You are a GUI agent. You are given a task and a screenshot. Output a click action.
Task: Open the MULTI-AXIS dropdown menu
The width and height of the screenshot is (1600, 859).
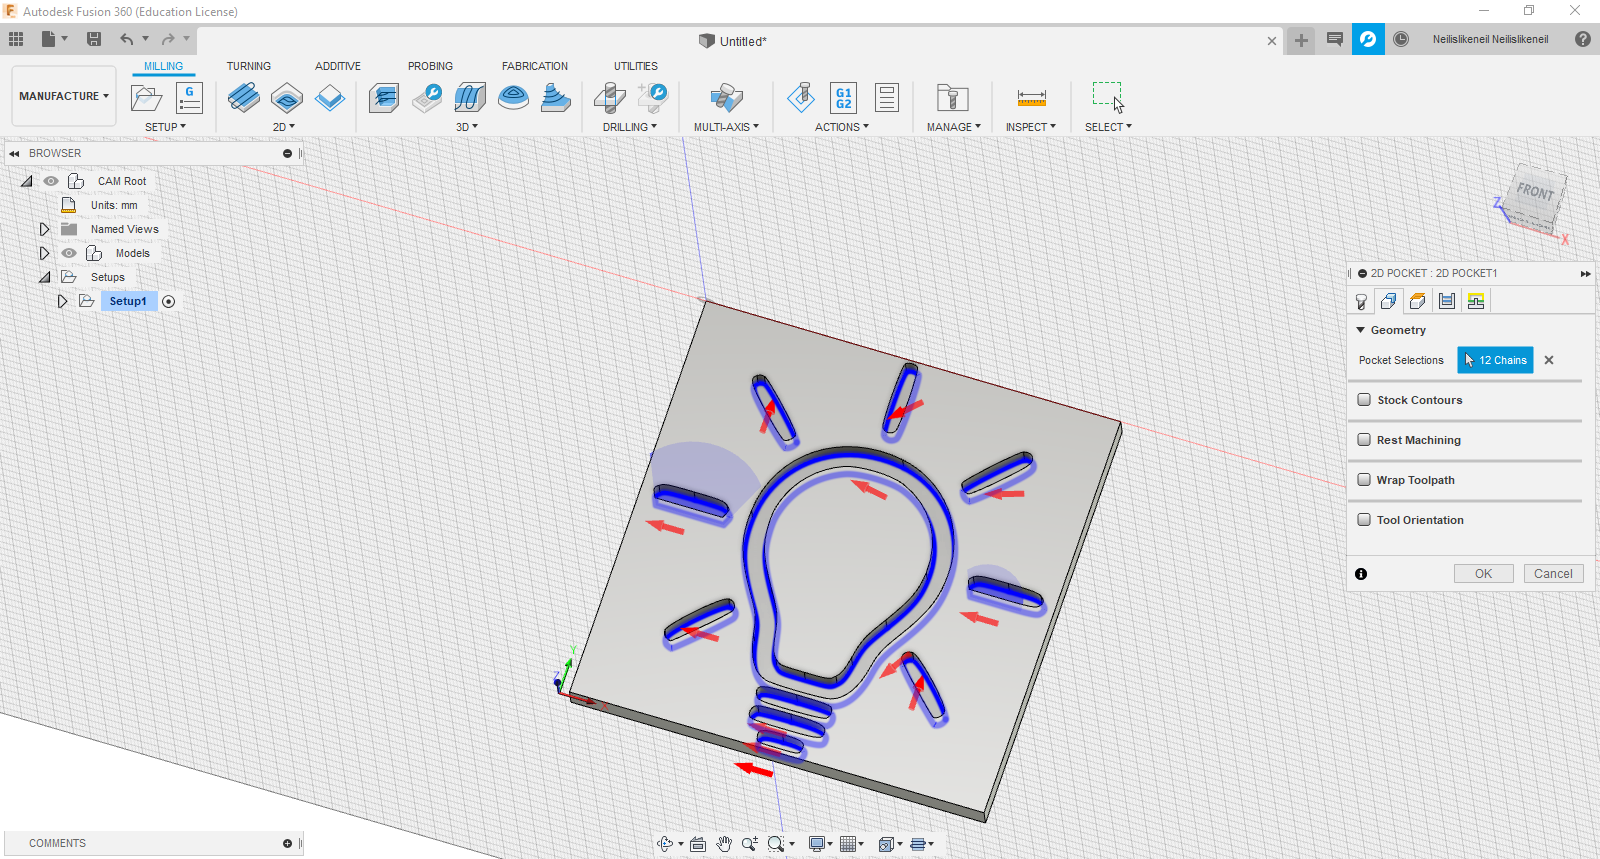(x=726, y=127)
